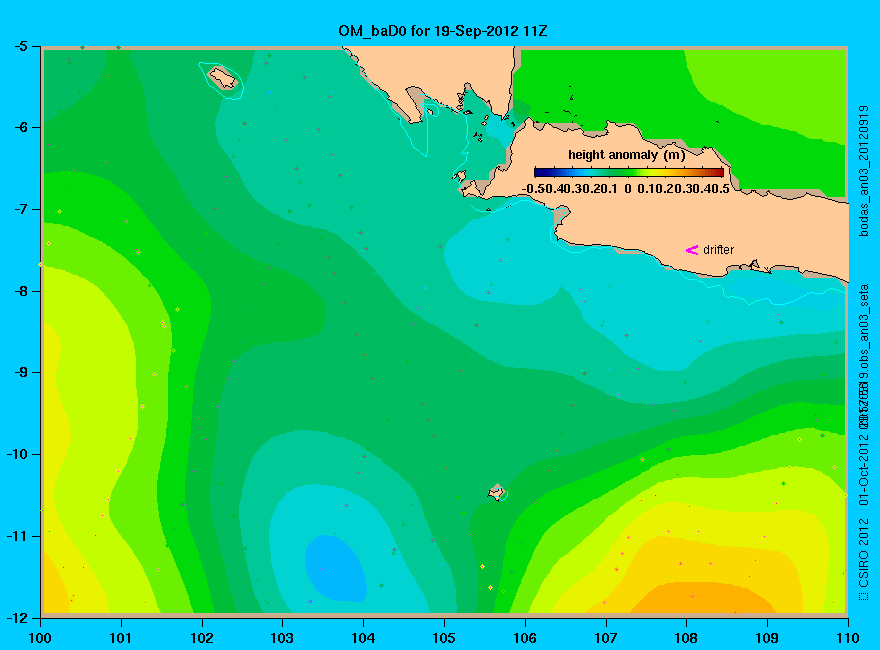The width and height of the screenshot is (880, 650).
Task: Click the x-axis label 108
Action: point(686,638)
